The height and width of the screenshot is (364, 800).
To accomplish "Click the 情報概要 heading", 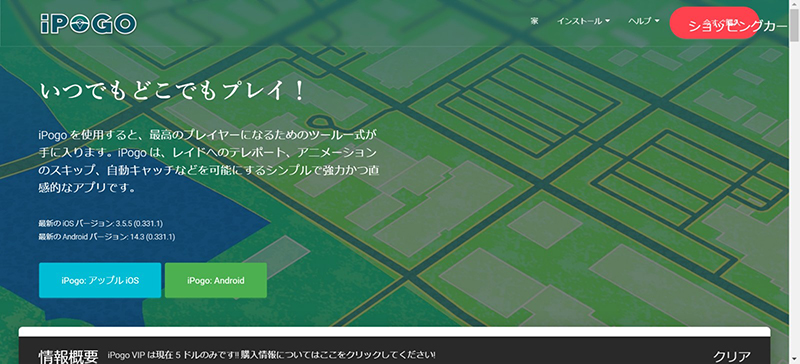I will pos(69,356).
